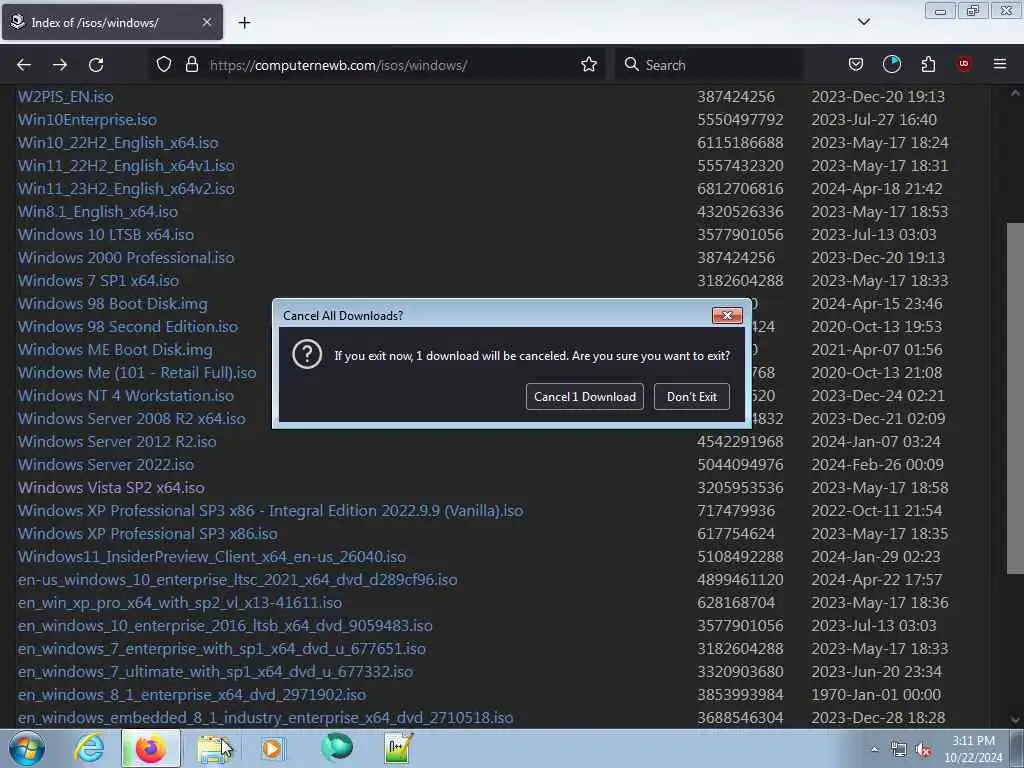Select the Index of /isos/windows/ tab
This screenshot has height=768, width=1024.
tap(112, 22)
